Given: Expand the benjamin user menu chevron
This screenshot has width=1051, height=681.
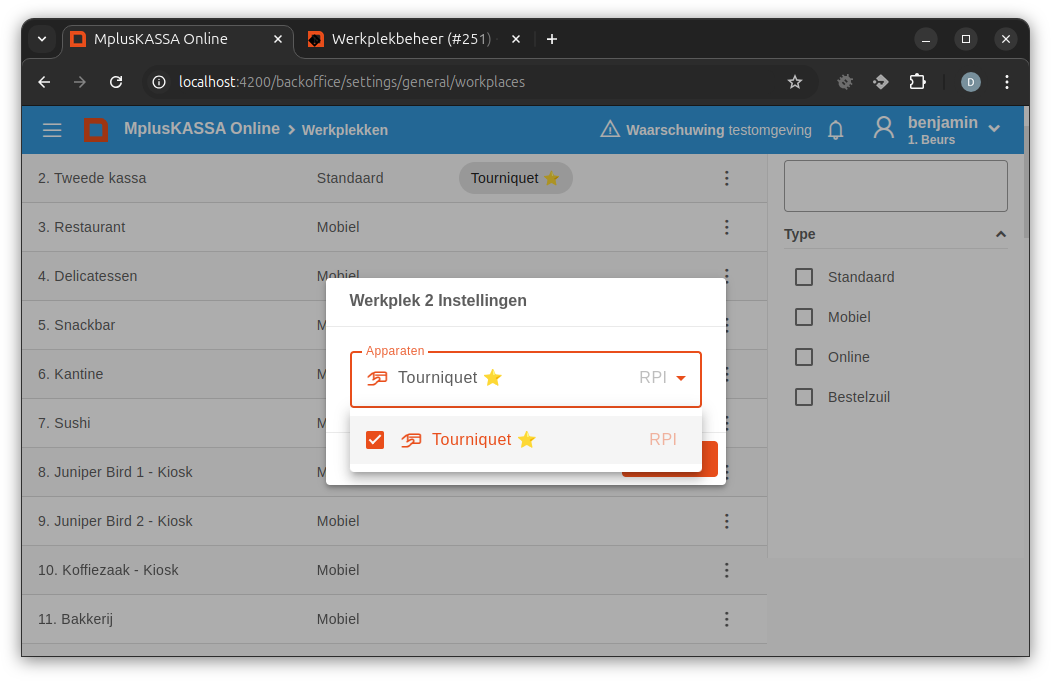Looking at the screenshot, I should click(995, 128).
